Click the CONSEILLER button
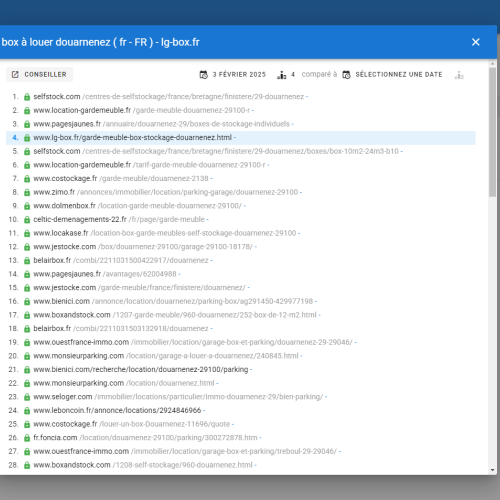Viewport: 500px width, 500px height. (x=39, y=74)
